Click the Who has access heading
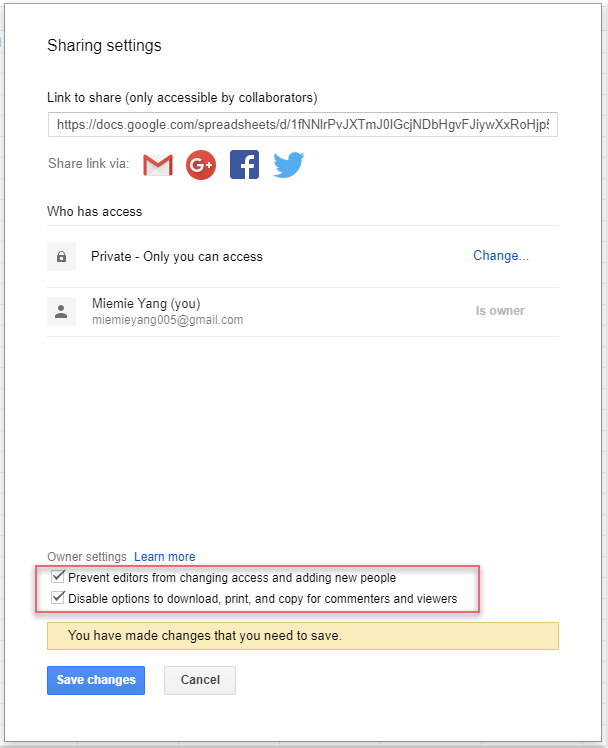Viewport: 608px width, 748px height. click(94, 211)
